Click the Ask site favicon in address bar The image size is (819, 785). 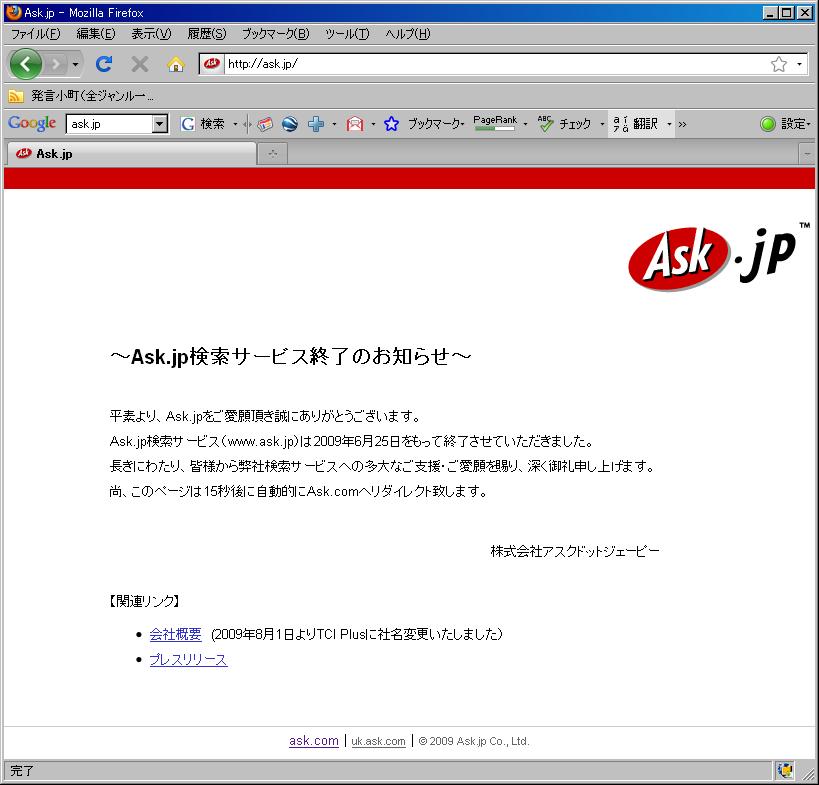[212, 64]
